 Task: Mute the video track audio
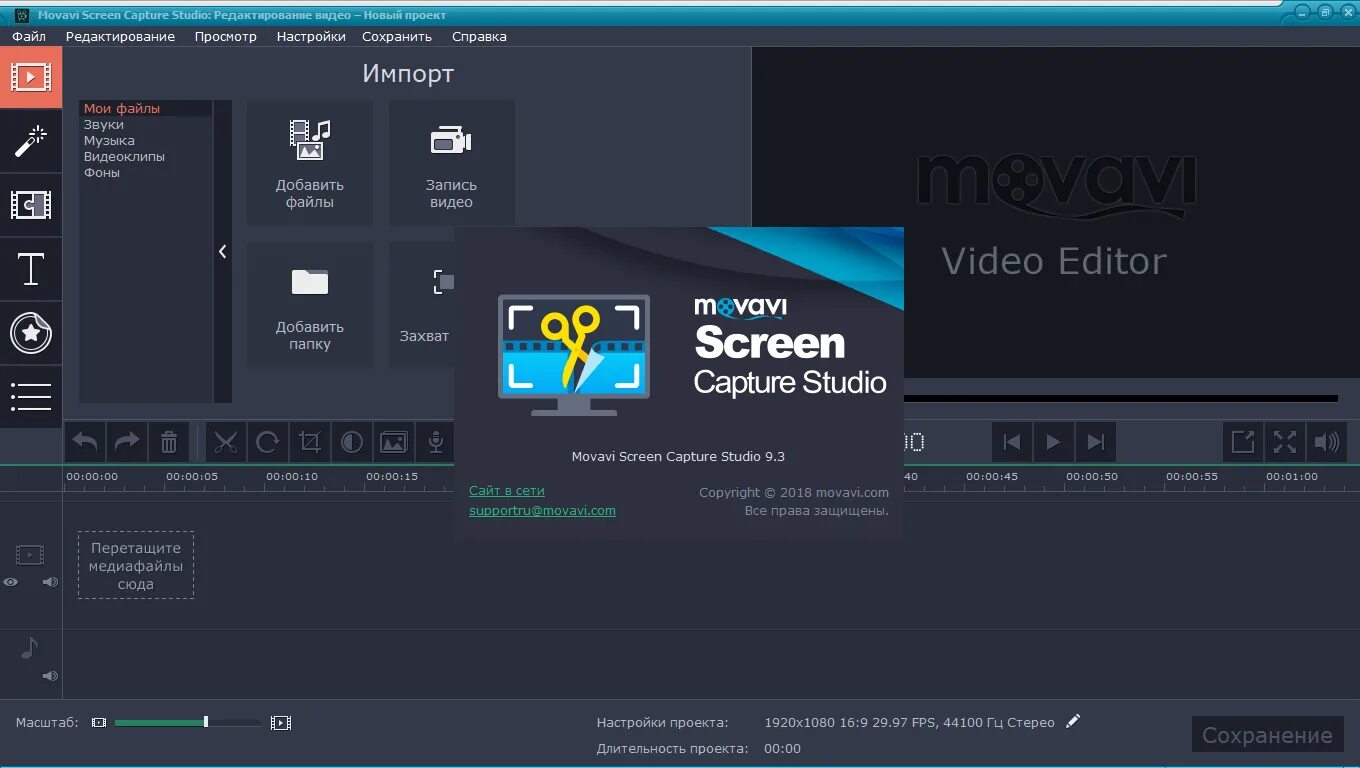click(50, 582)
